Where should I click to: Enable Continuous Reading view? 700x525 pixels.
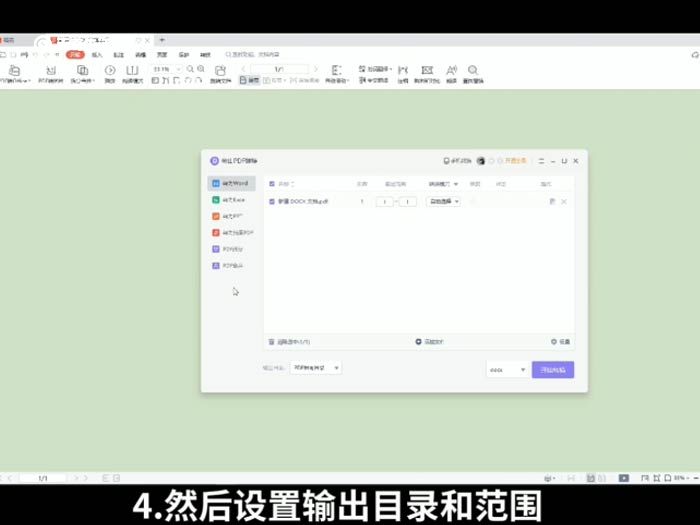(304, 80)
